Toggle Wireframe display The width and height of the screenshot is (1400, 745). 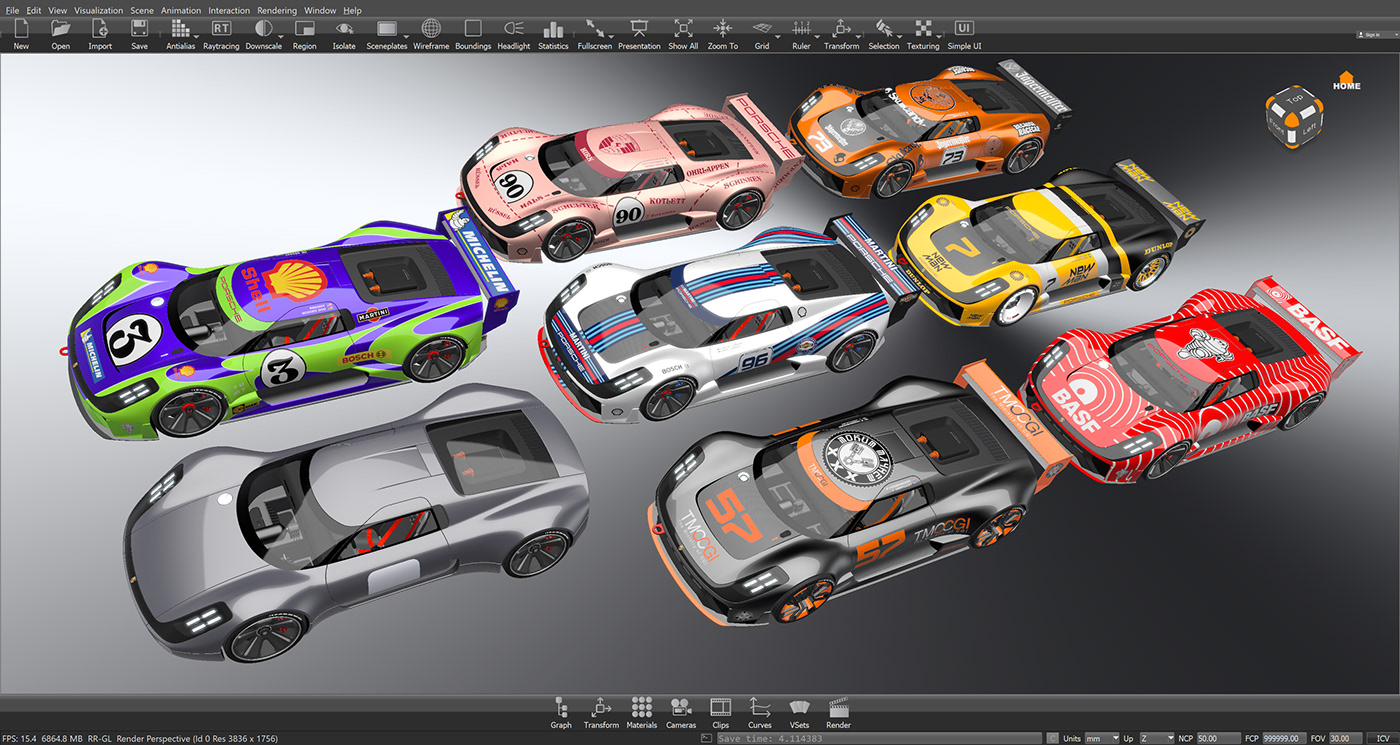coord(431,32)
